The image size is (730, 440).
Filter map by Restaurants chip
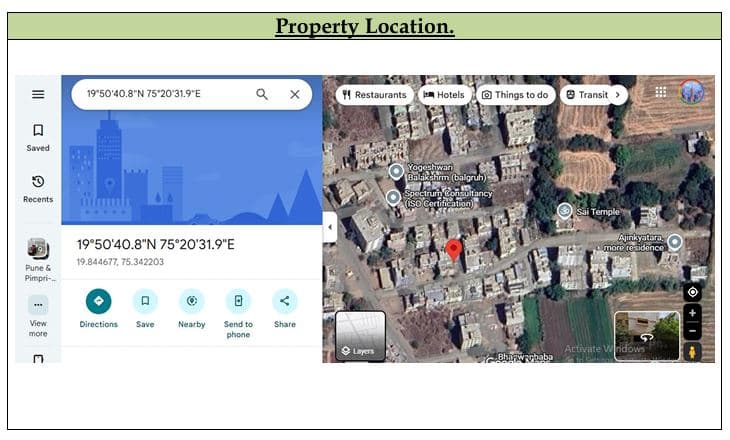coord(374,95)
